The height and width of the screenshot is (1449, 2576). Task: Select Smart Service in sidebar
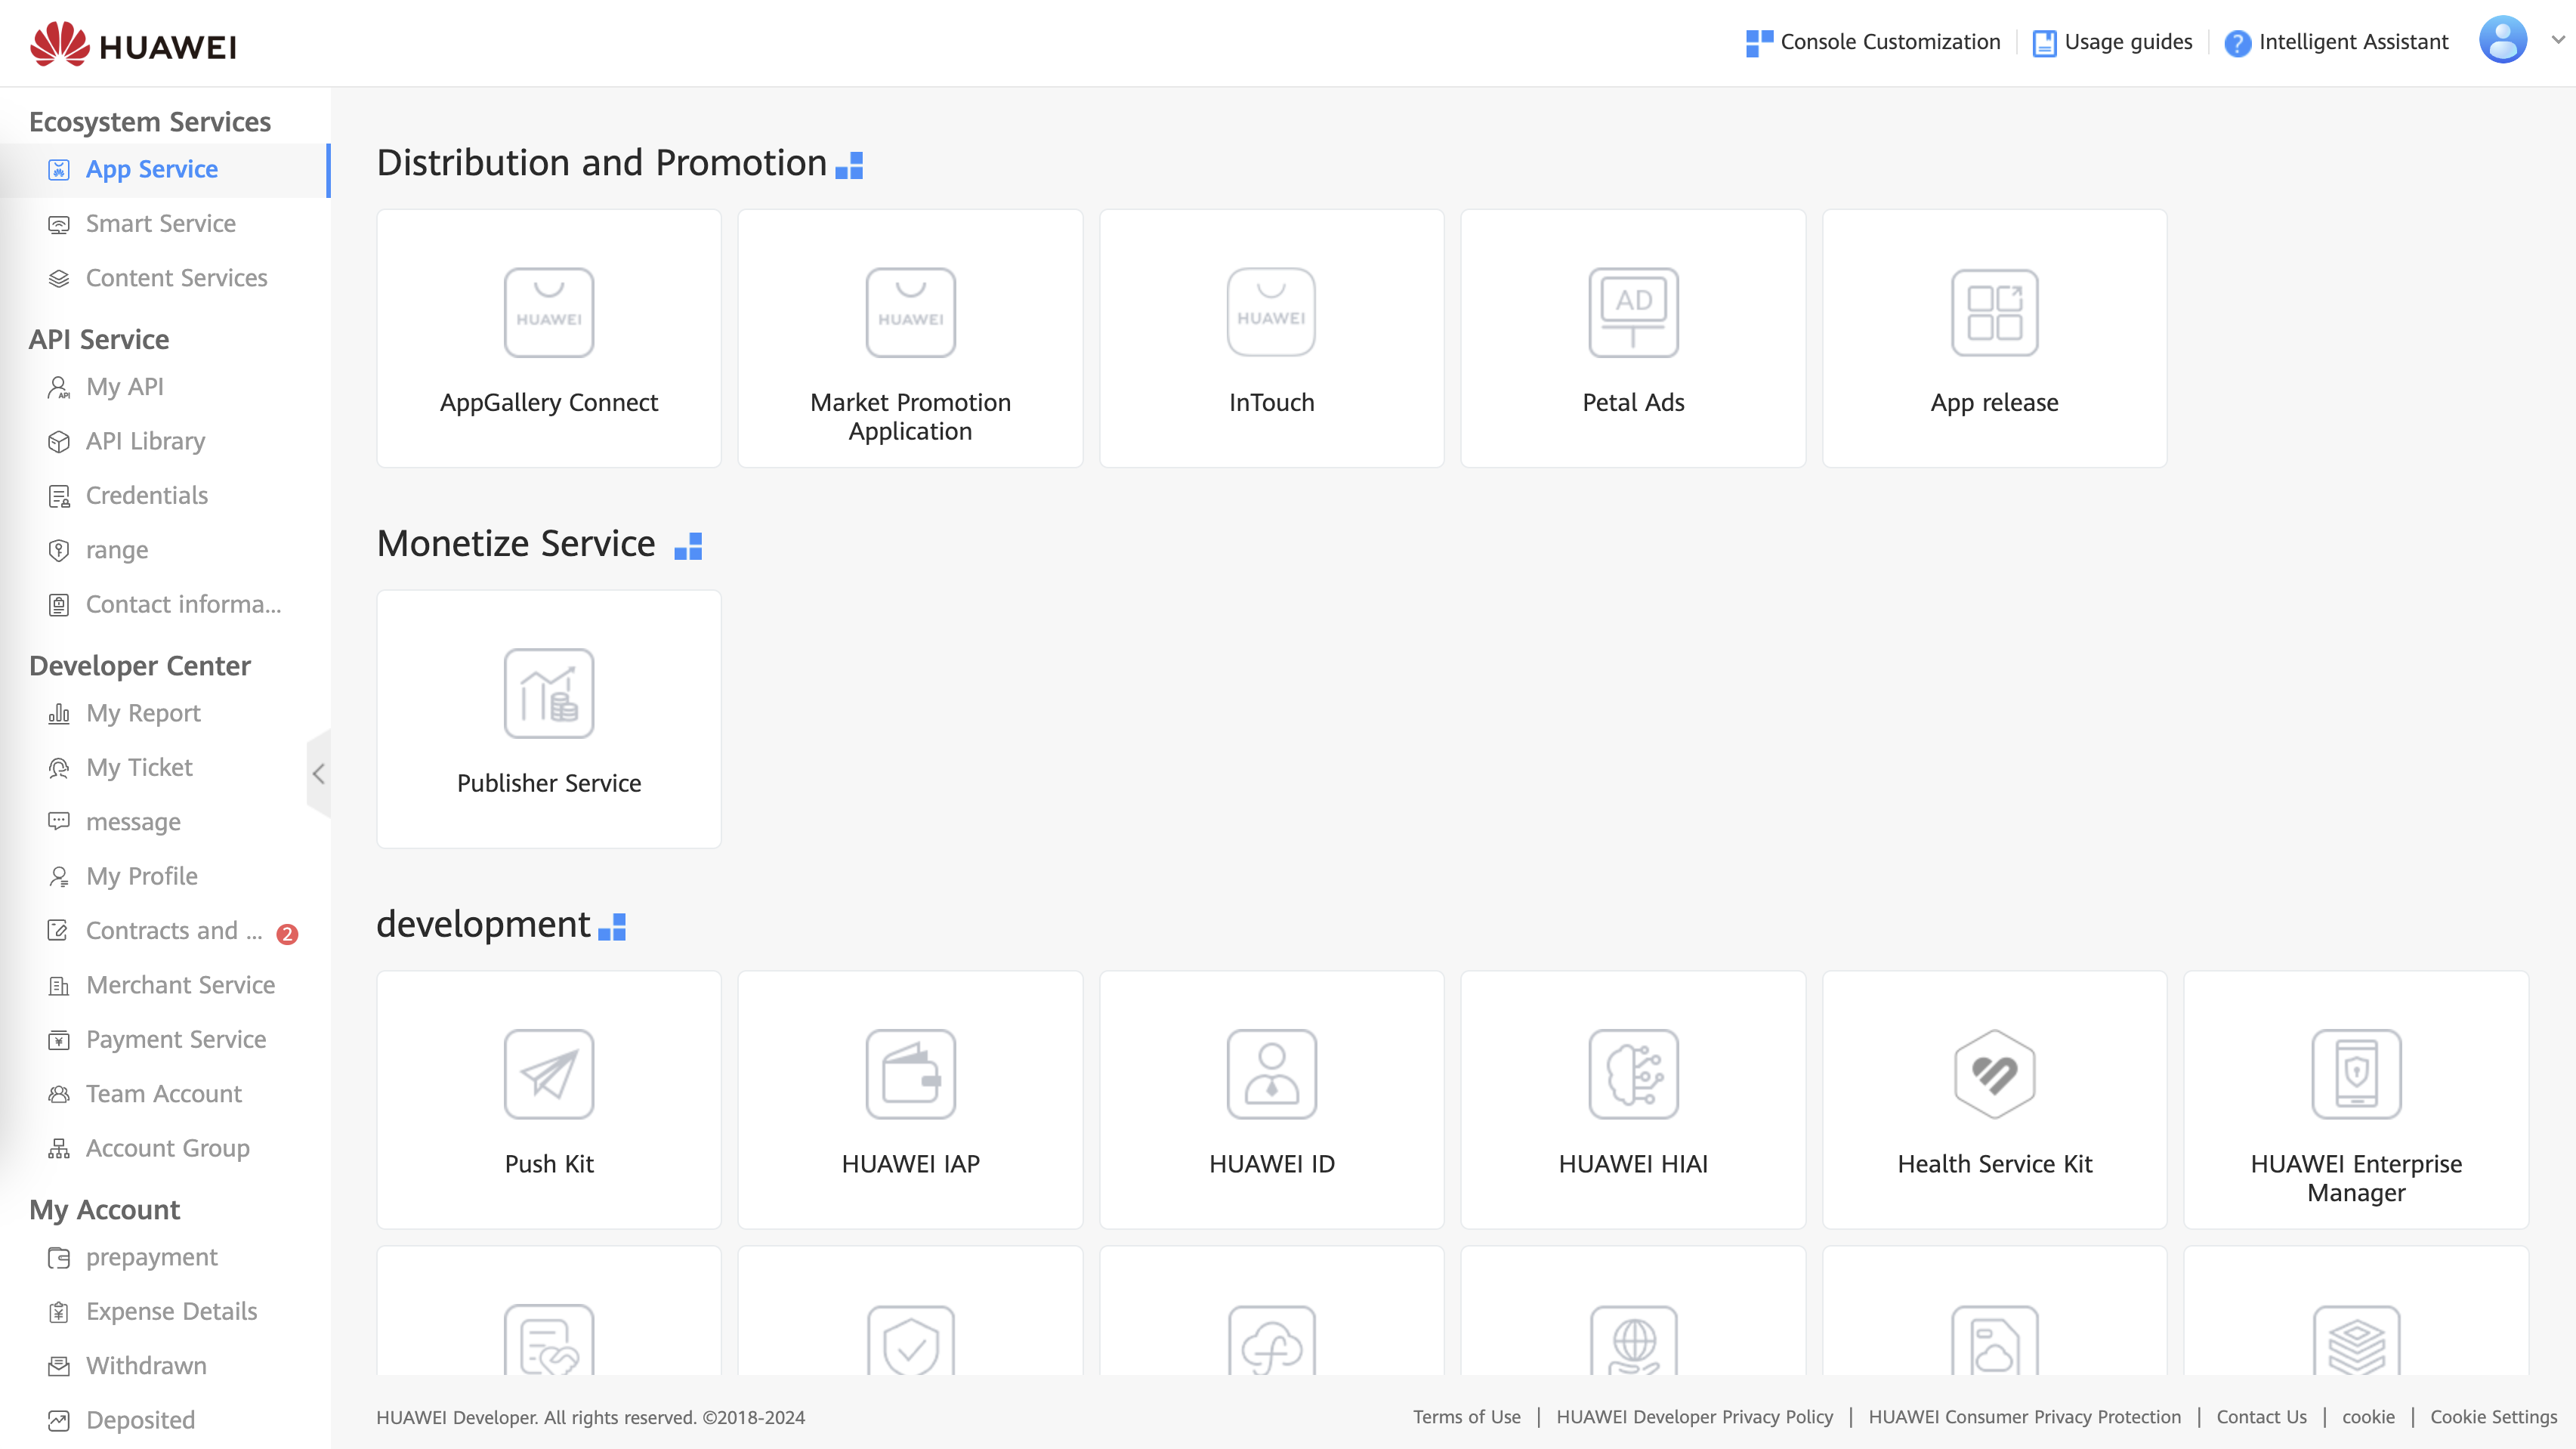coord(160,223)
